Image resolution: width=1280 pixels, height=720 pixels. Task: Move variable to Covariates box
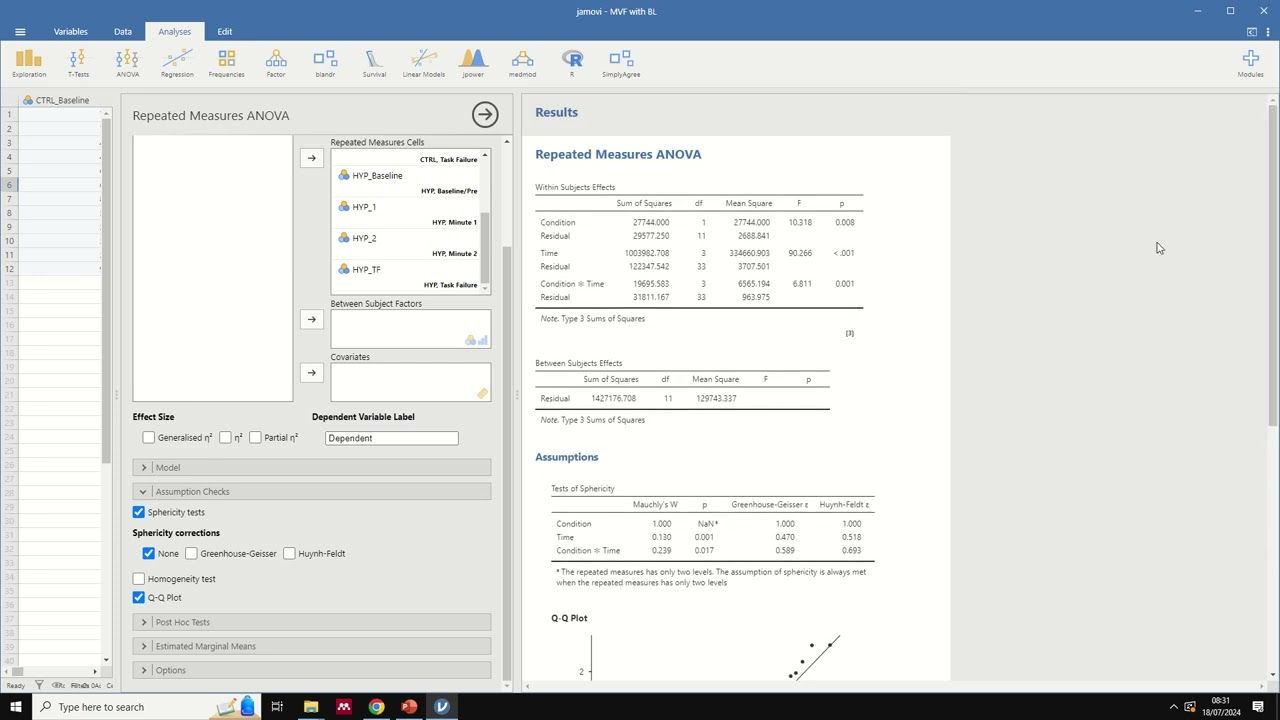pos(311,372)
